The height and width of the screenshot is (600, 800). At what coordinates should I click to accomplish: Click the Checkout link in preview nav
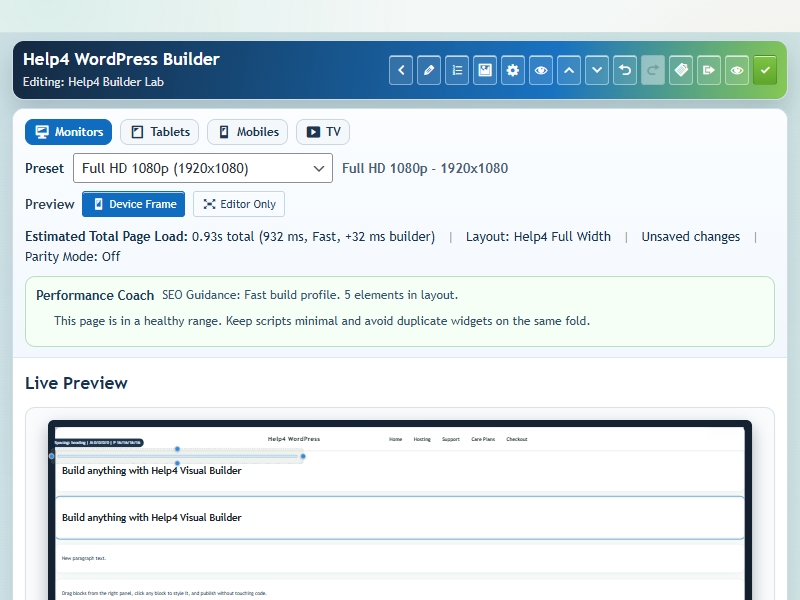[517, 439]
